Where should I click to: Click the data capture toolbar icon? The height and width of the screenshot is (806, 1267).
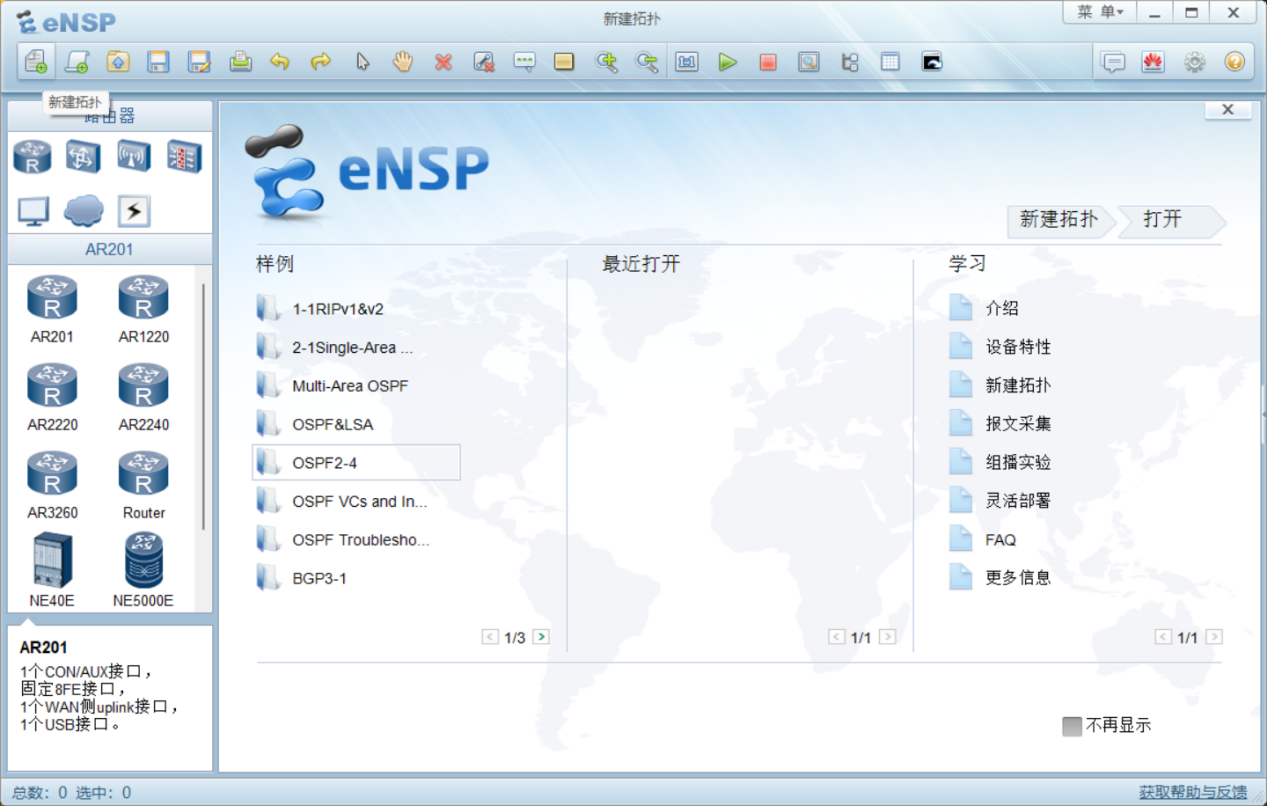coord(808,62)
